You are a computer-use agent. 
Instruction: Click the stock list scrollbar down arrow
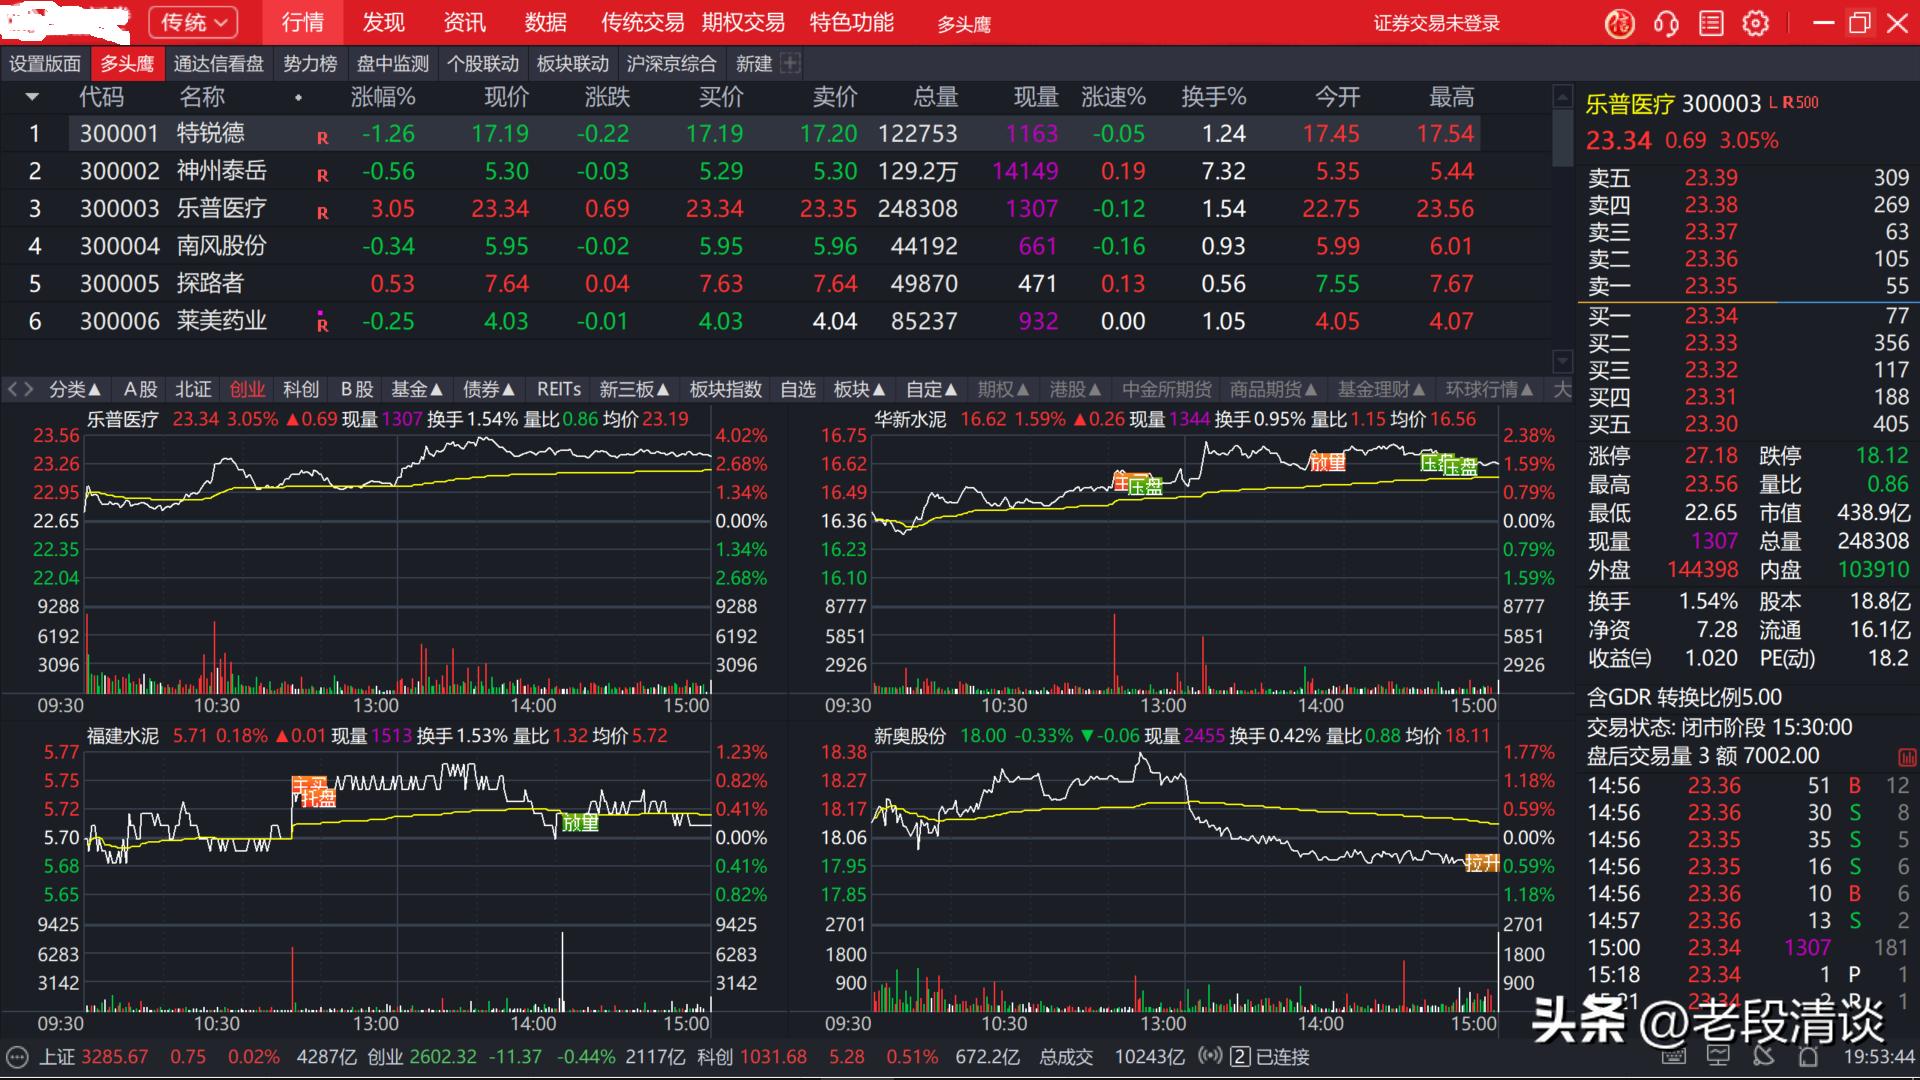pyautogui.click(x=1561, y=360)
